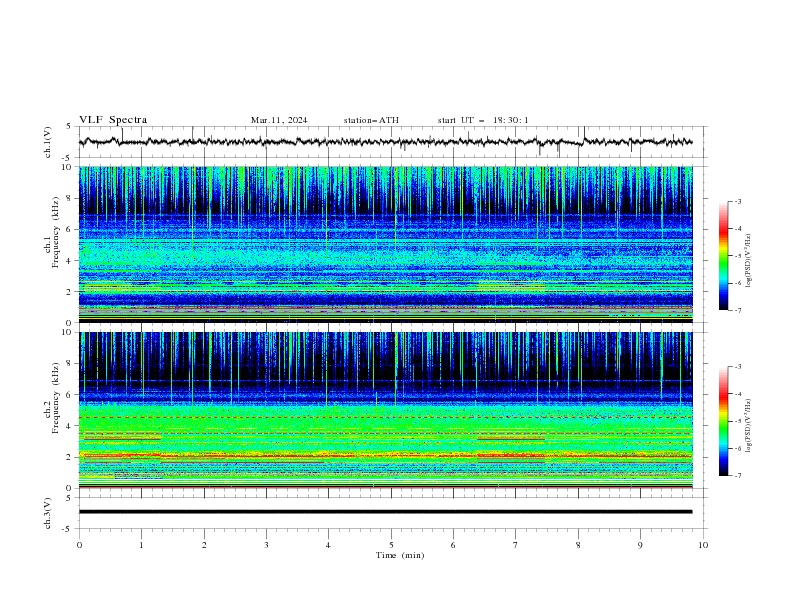Click time axis tick label "2"
The width and height of the screenshot is (792, 612).
coord(204,545)
